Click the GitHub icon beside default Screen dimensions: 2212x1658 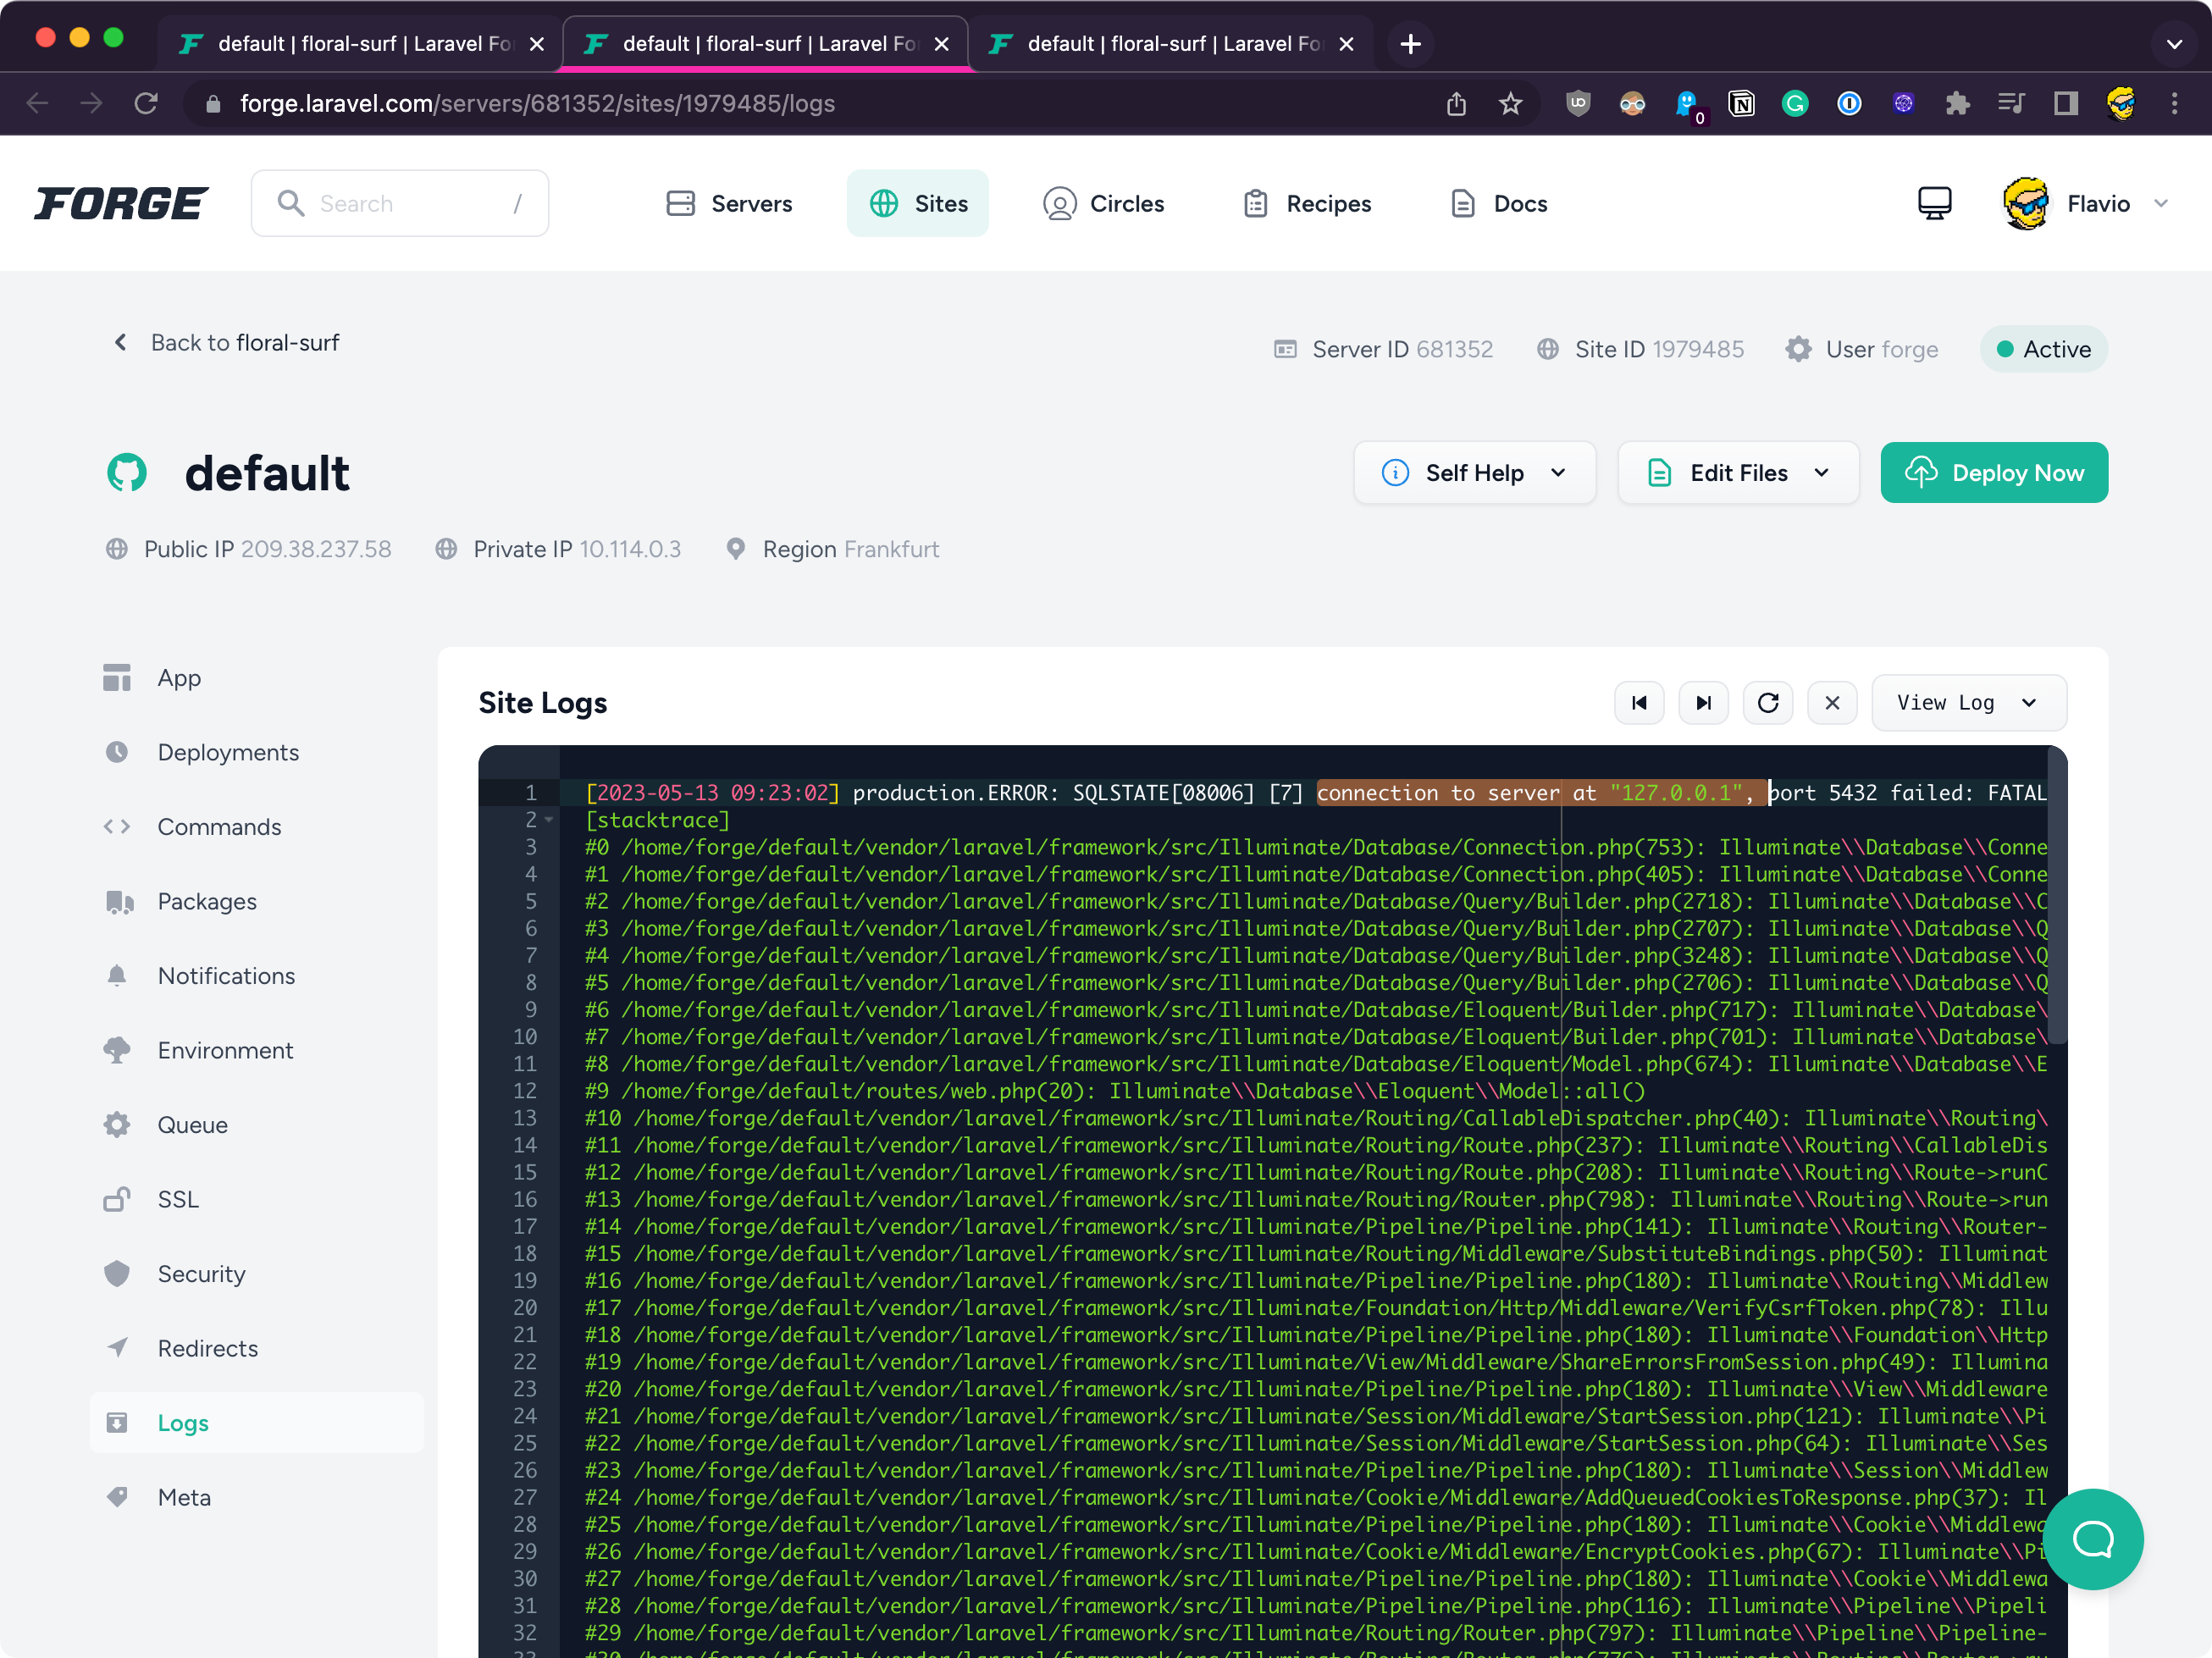pyautogui.click(x=127, y=473)
